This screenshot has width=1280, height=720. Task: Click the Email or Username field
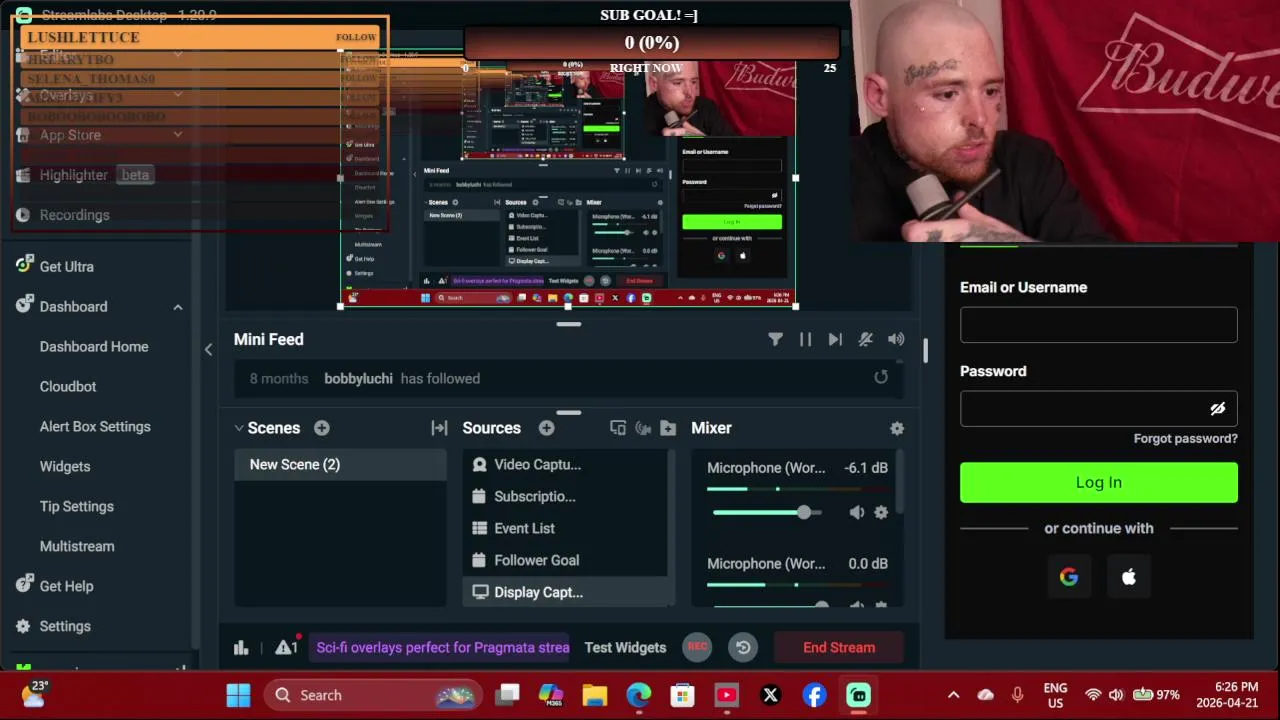(x=1098, y=325)
